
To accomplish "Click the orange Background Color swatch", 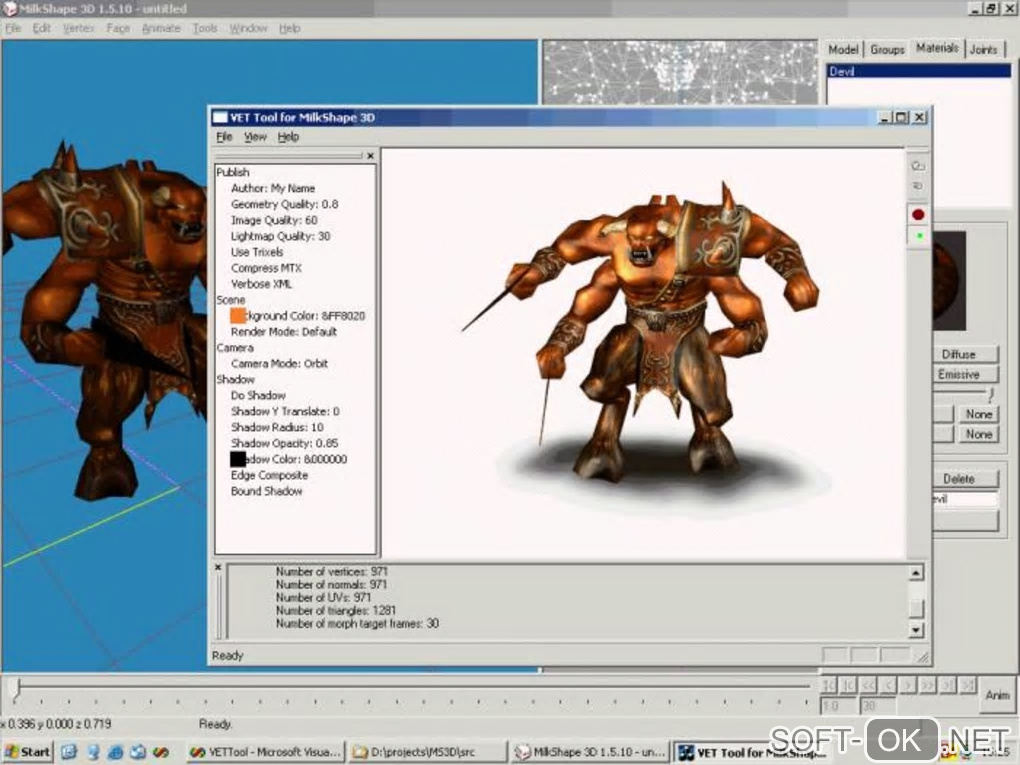I will click(237, 315).
